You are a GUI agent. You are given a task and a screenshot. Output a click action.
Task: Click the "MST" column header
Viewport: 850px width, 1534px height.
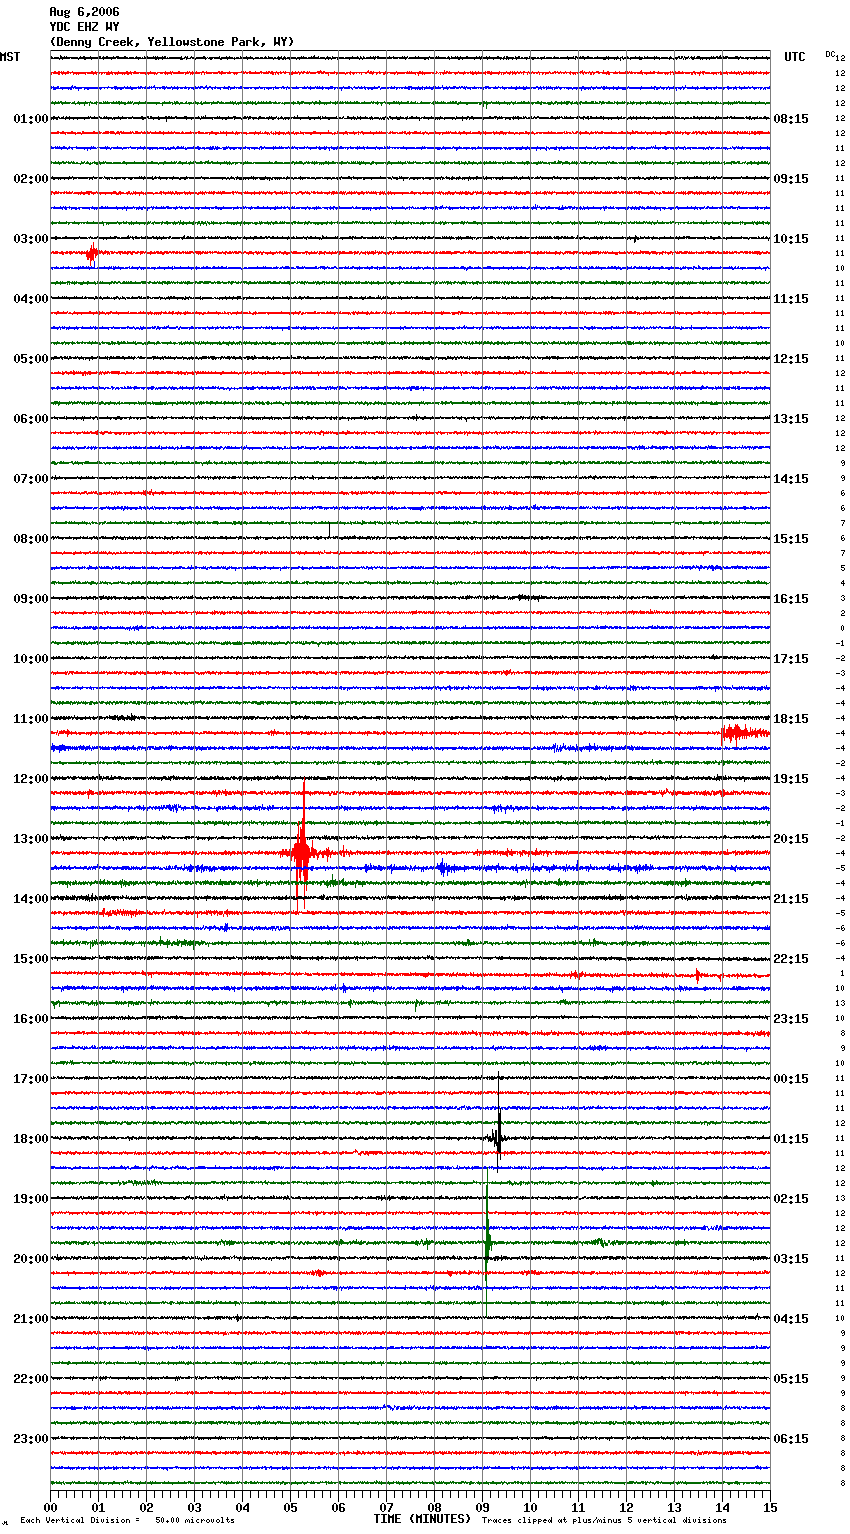(10, 57)
